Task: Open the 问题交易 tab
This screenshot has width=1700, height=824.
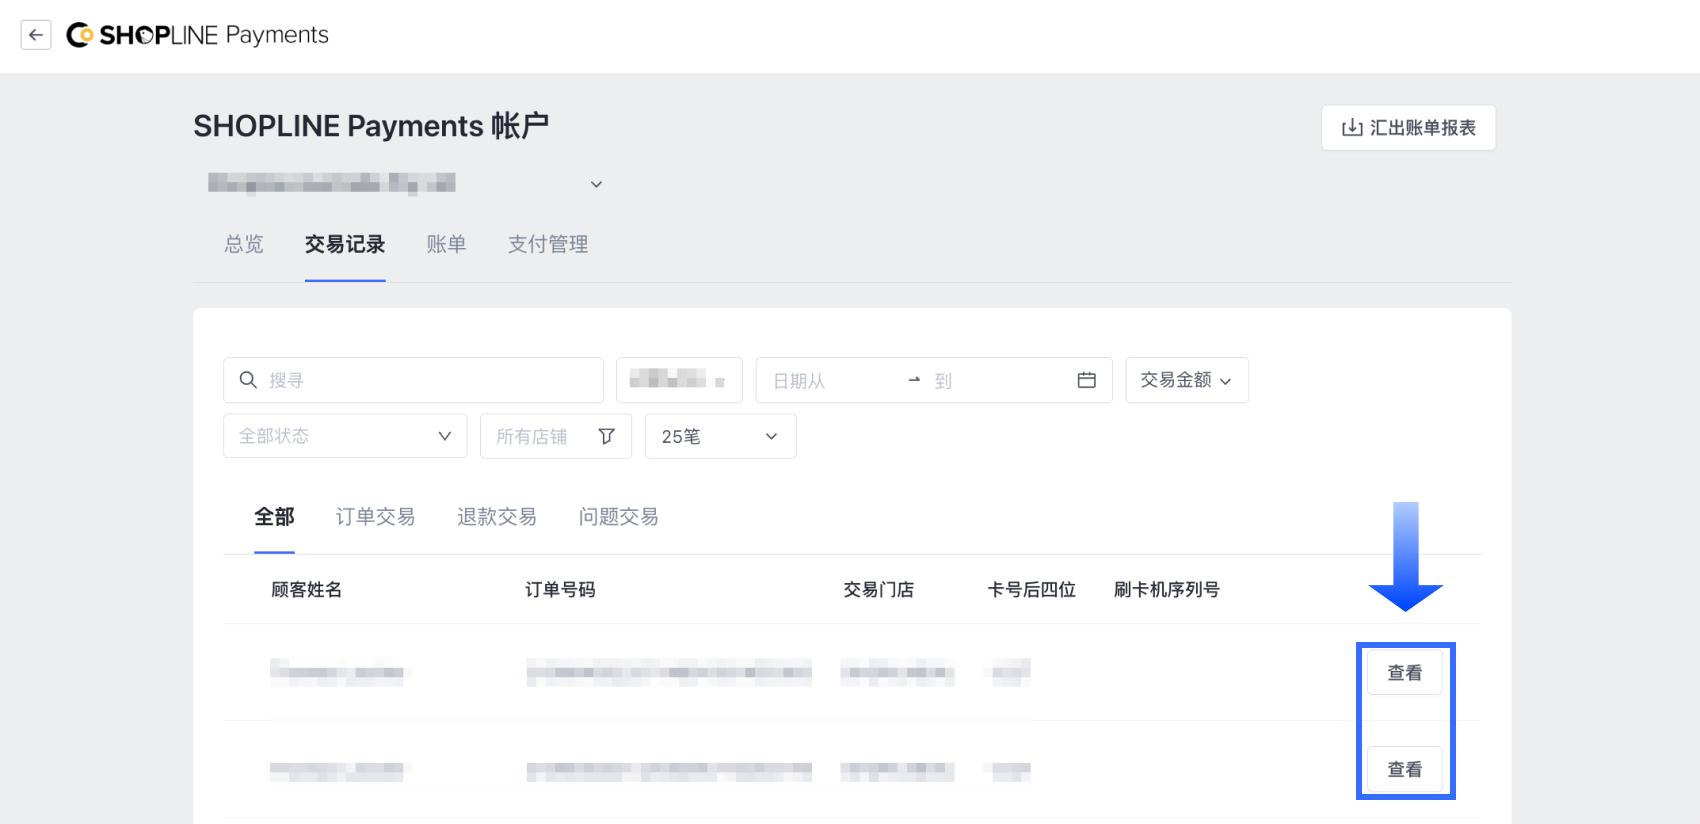Action: [x=619, y=517]
